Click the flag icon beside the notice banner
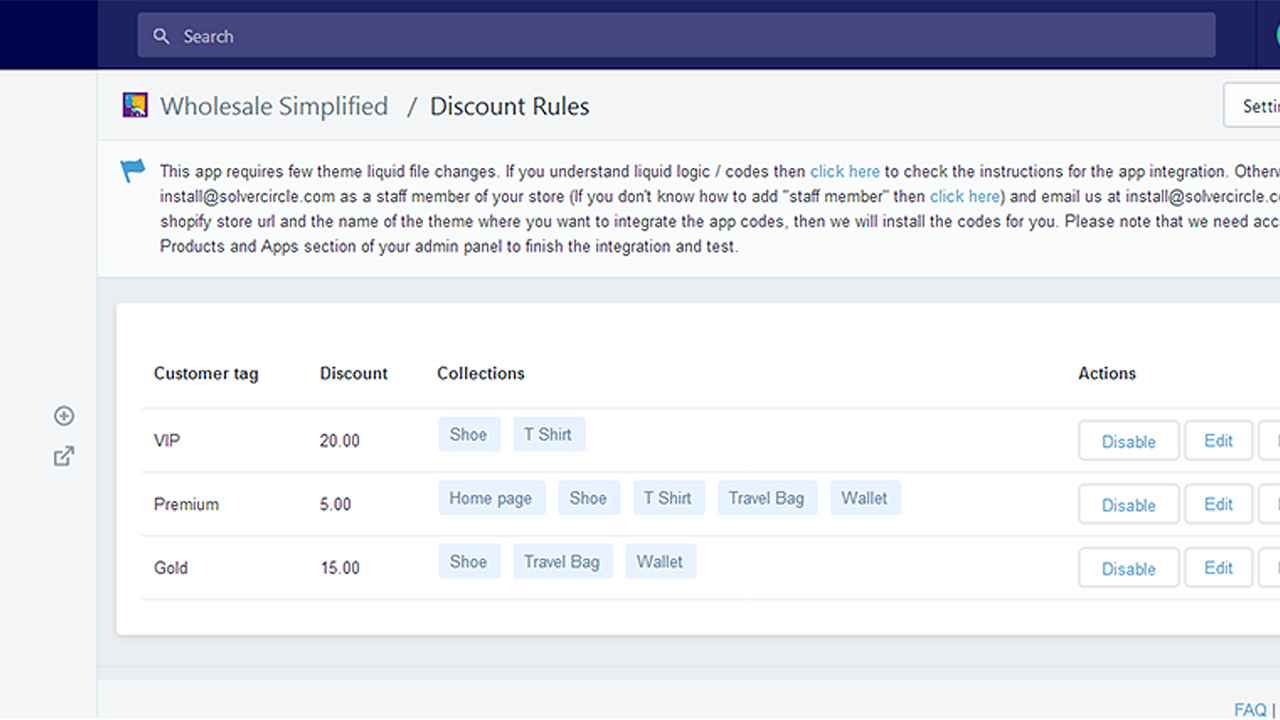Screen dimensions: 1280x720 coord(132,170)
